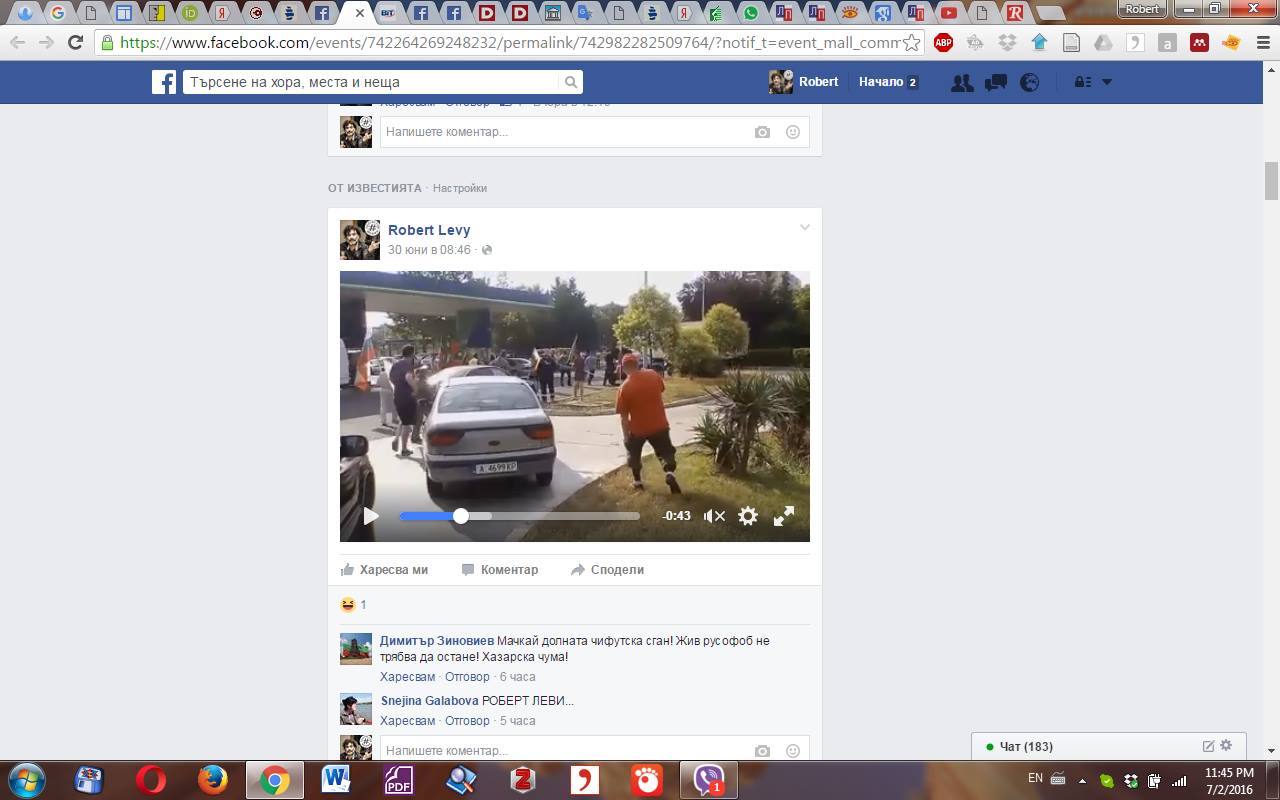Open Facebook messages icon

[x=995, y=83]
